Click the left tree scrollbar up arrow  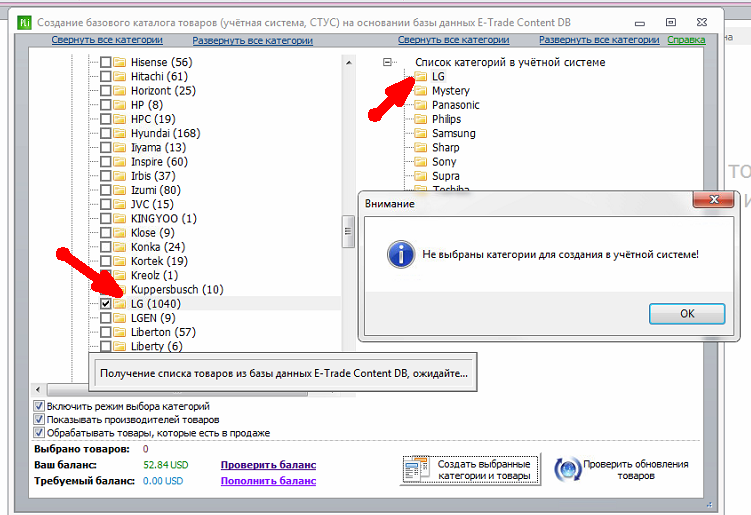pos(349,62)
